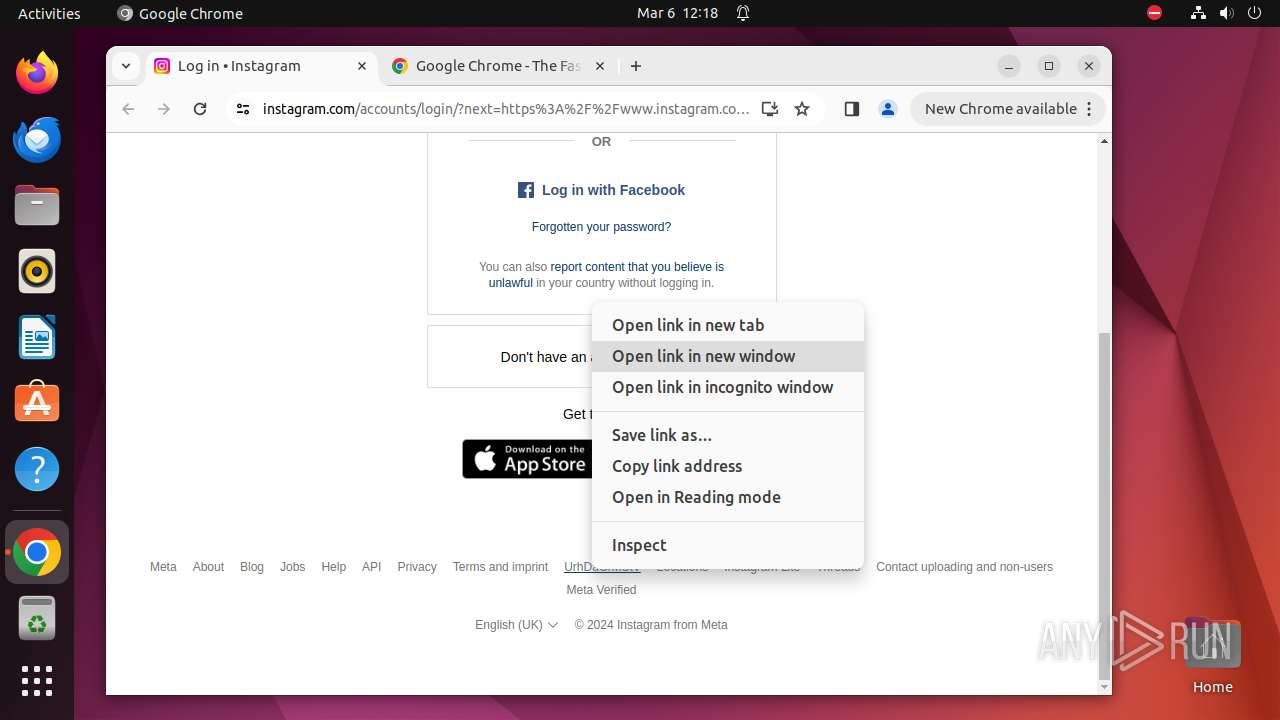Screen dimensions: 1280x720
Task: Open the unlawful content report link
Action: [606, 275]
